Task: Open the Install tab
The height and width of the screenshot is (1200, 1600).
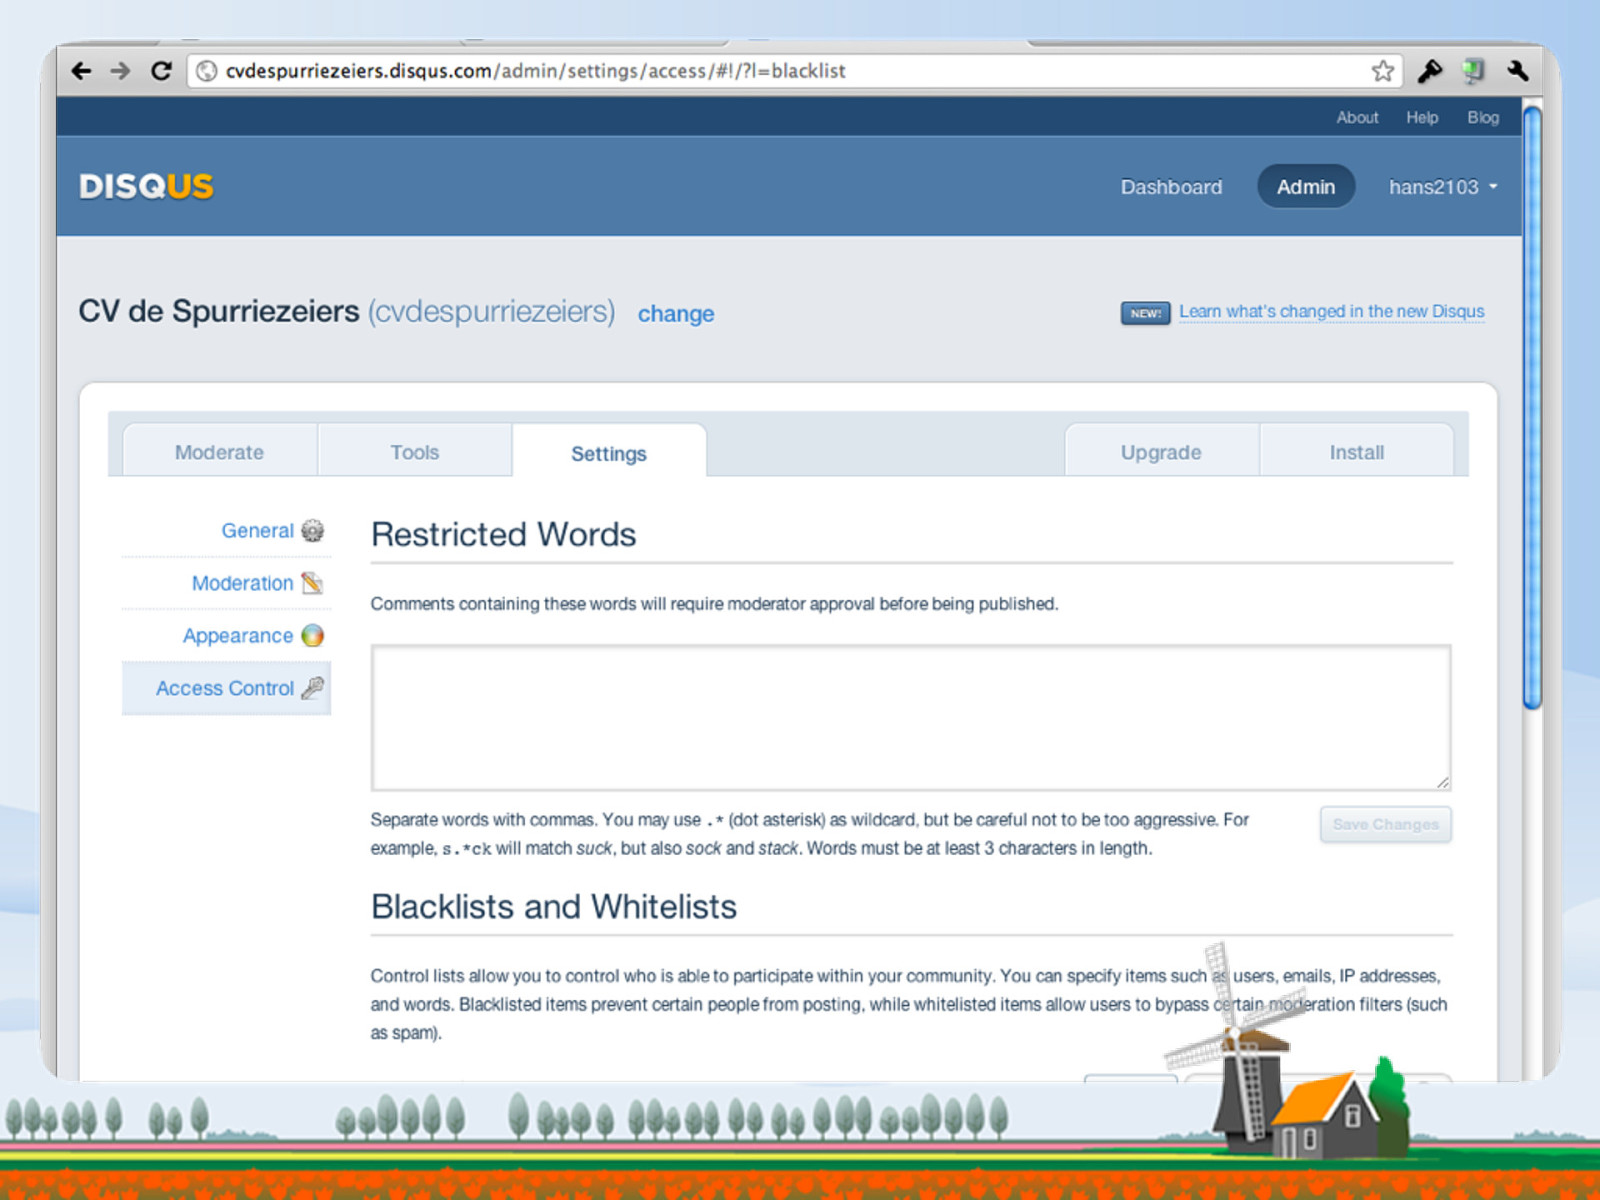Action: pyautogui.click(x=1357, y=452)
